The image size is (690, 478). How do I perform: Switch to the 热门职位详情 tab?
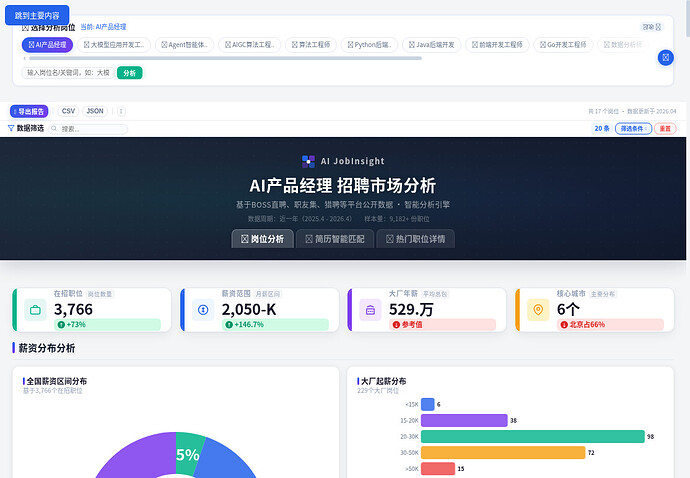pyautogui.click(x=415, y=239)
